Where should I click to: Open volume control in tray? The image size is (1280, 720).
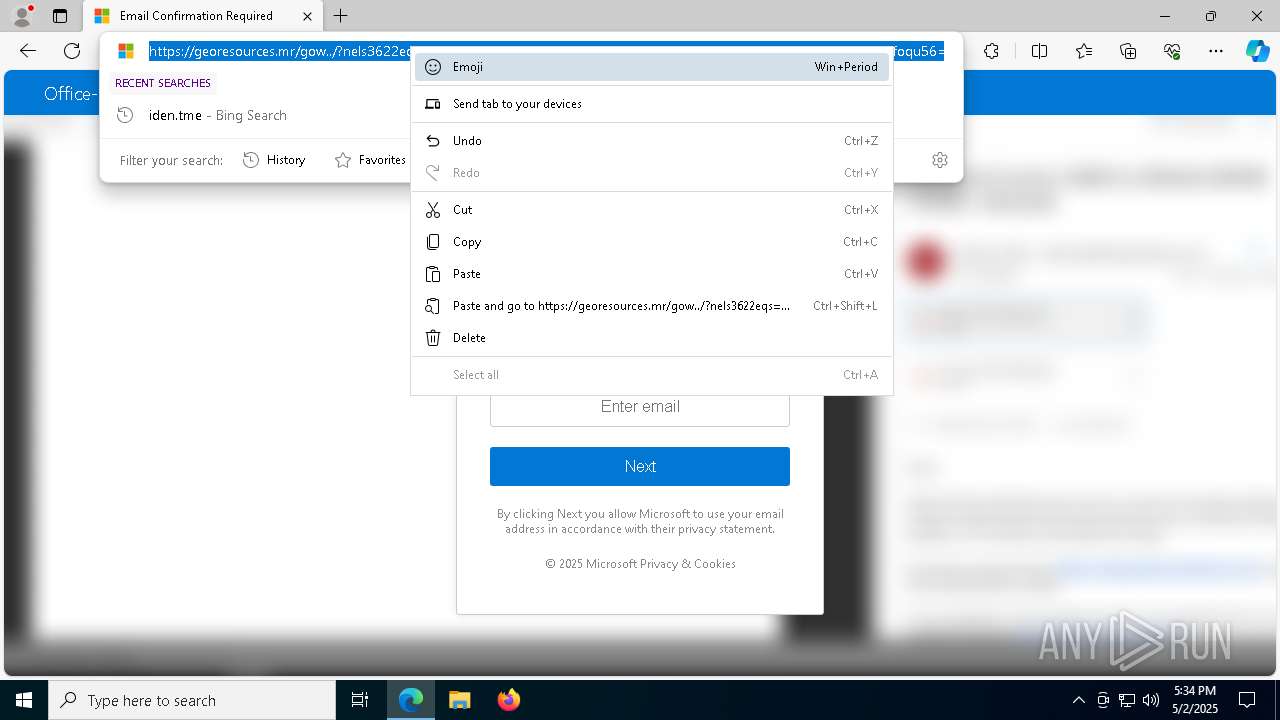click(x=1151, y=700)
